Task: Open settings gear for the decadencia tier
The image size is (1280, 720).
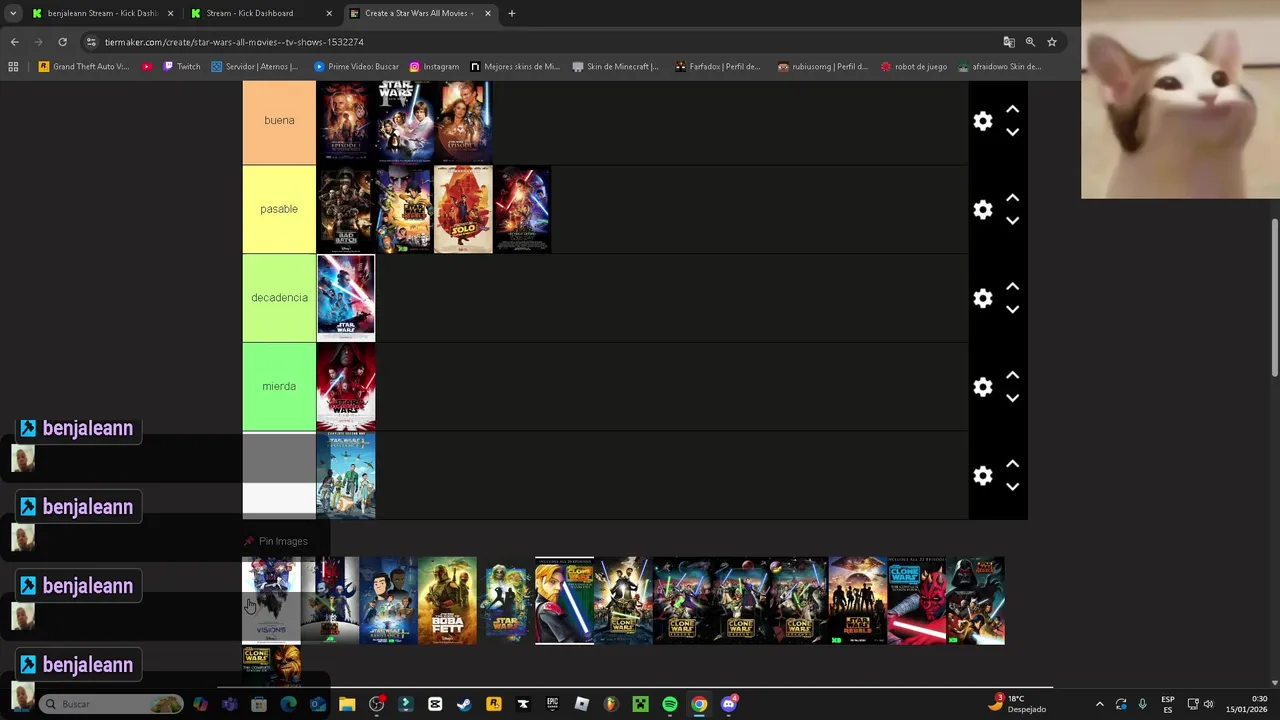Action: [x=983, y=298]
